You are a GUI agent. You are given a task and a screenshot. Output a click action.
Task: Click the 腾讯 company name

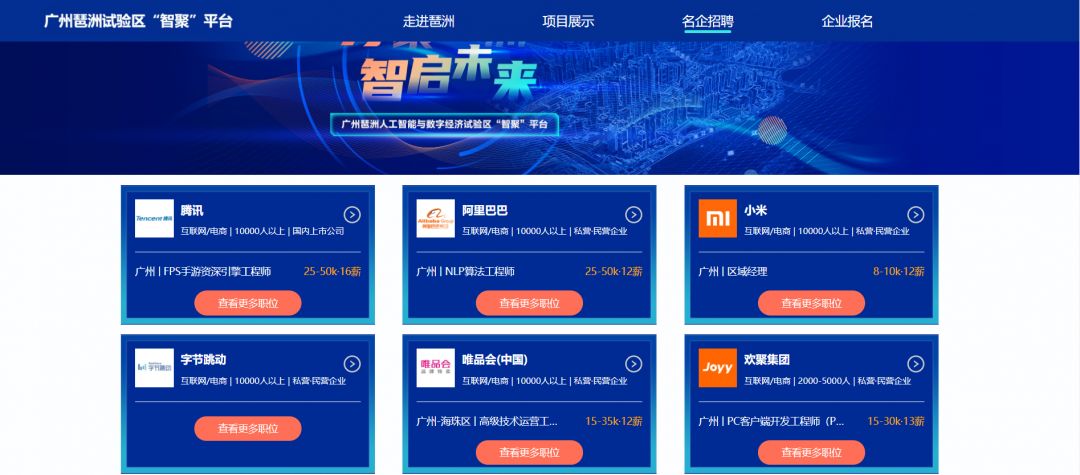tap(192, 211)
